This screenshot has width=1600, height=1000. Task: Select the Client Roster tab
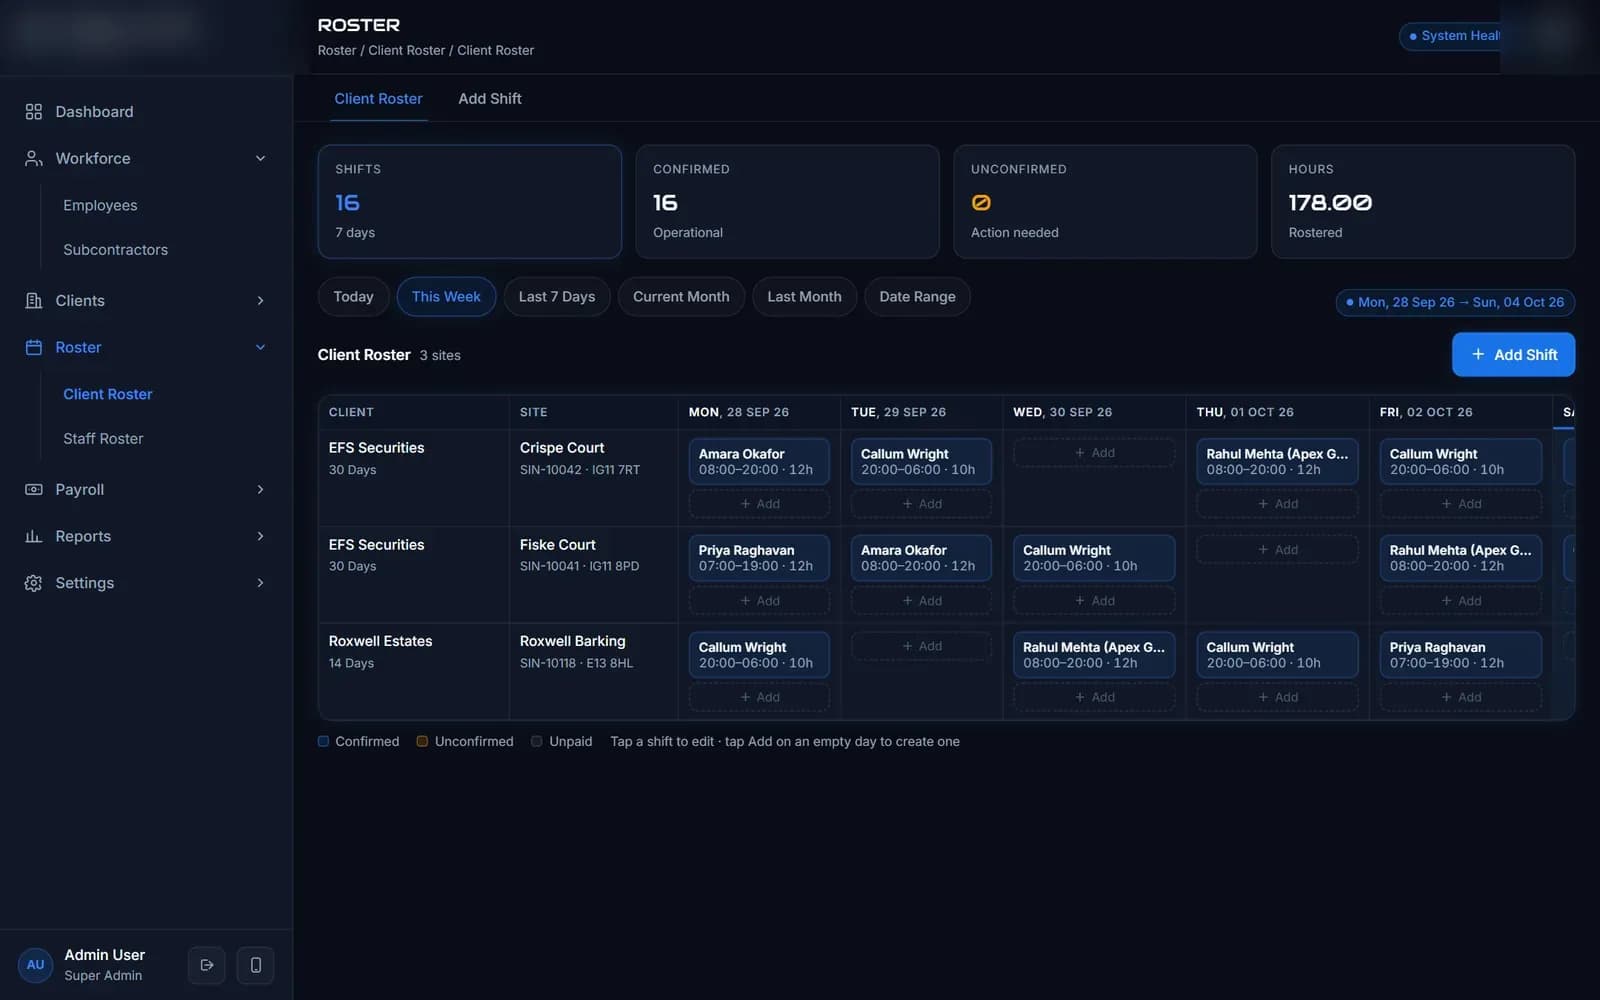pyautogui.click(x=378, y=99)
